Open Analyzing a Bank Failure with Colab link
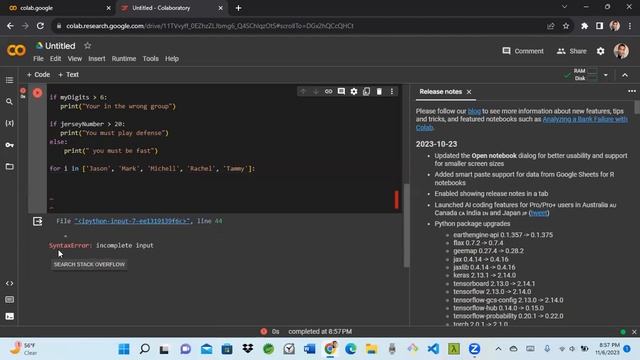The image size is (640, 360). (x=585, y=119)
